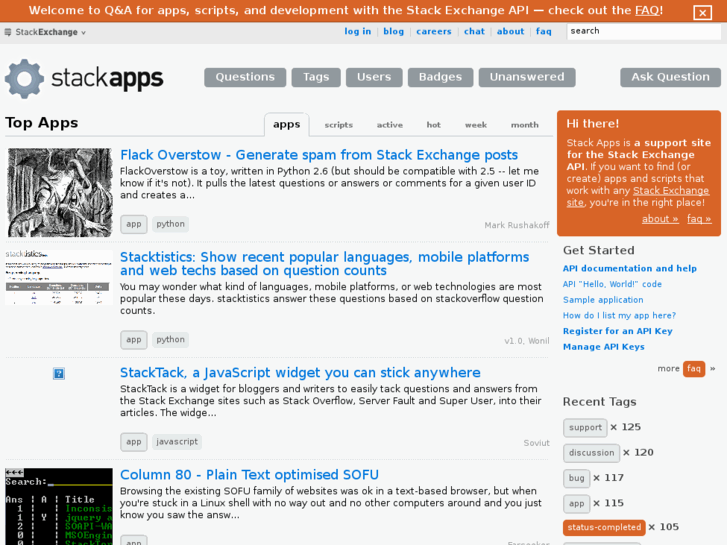Screen dimensions: 727x545
Task: Open v1.0, Wonil author text
Action: click(x=527, y=341)
